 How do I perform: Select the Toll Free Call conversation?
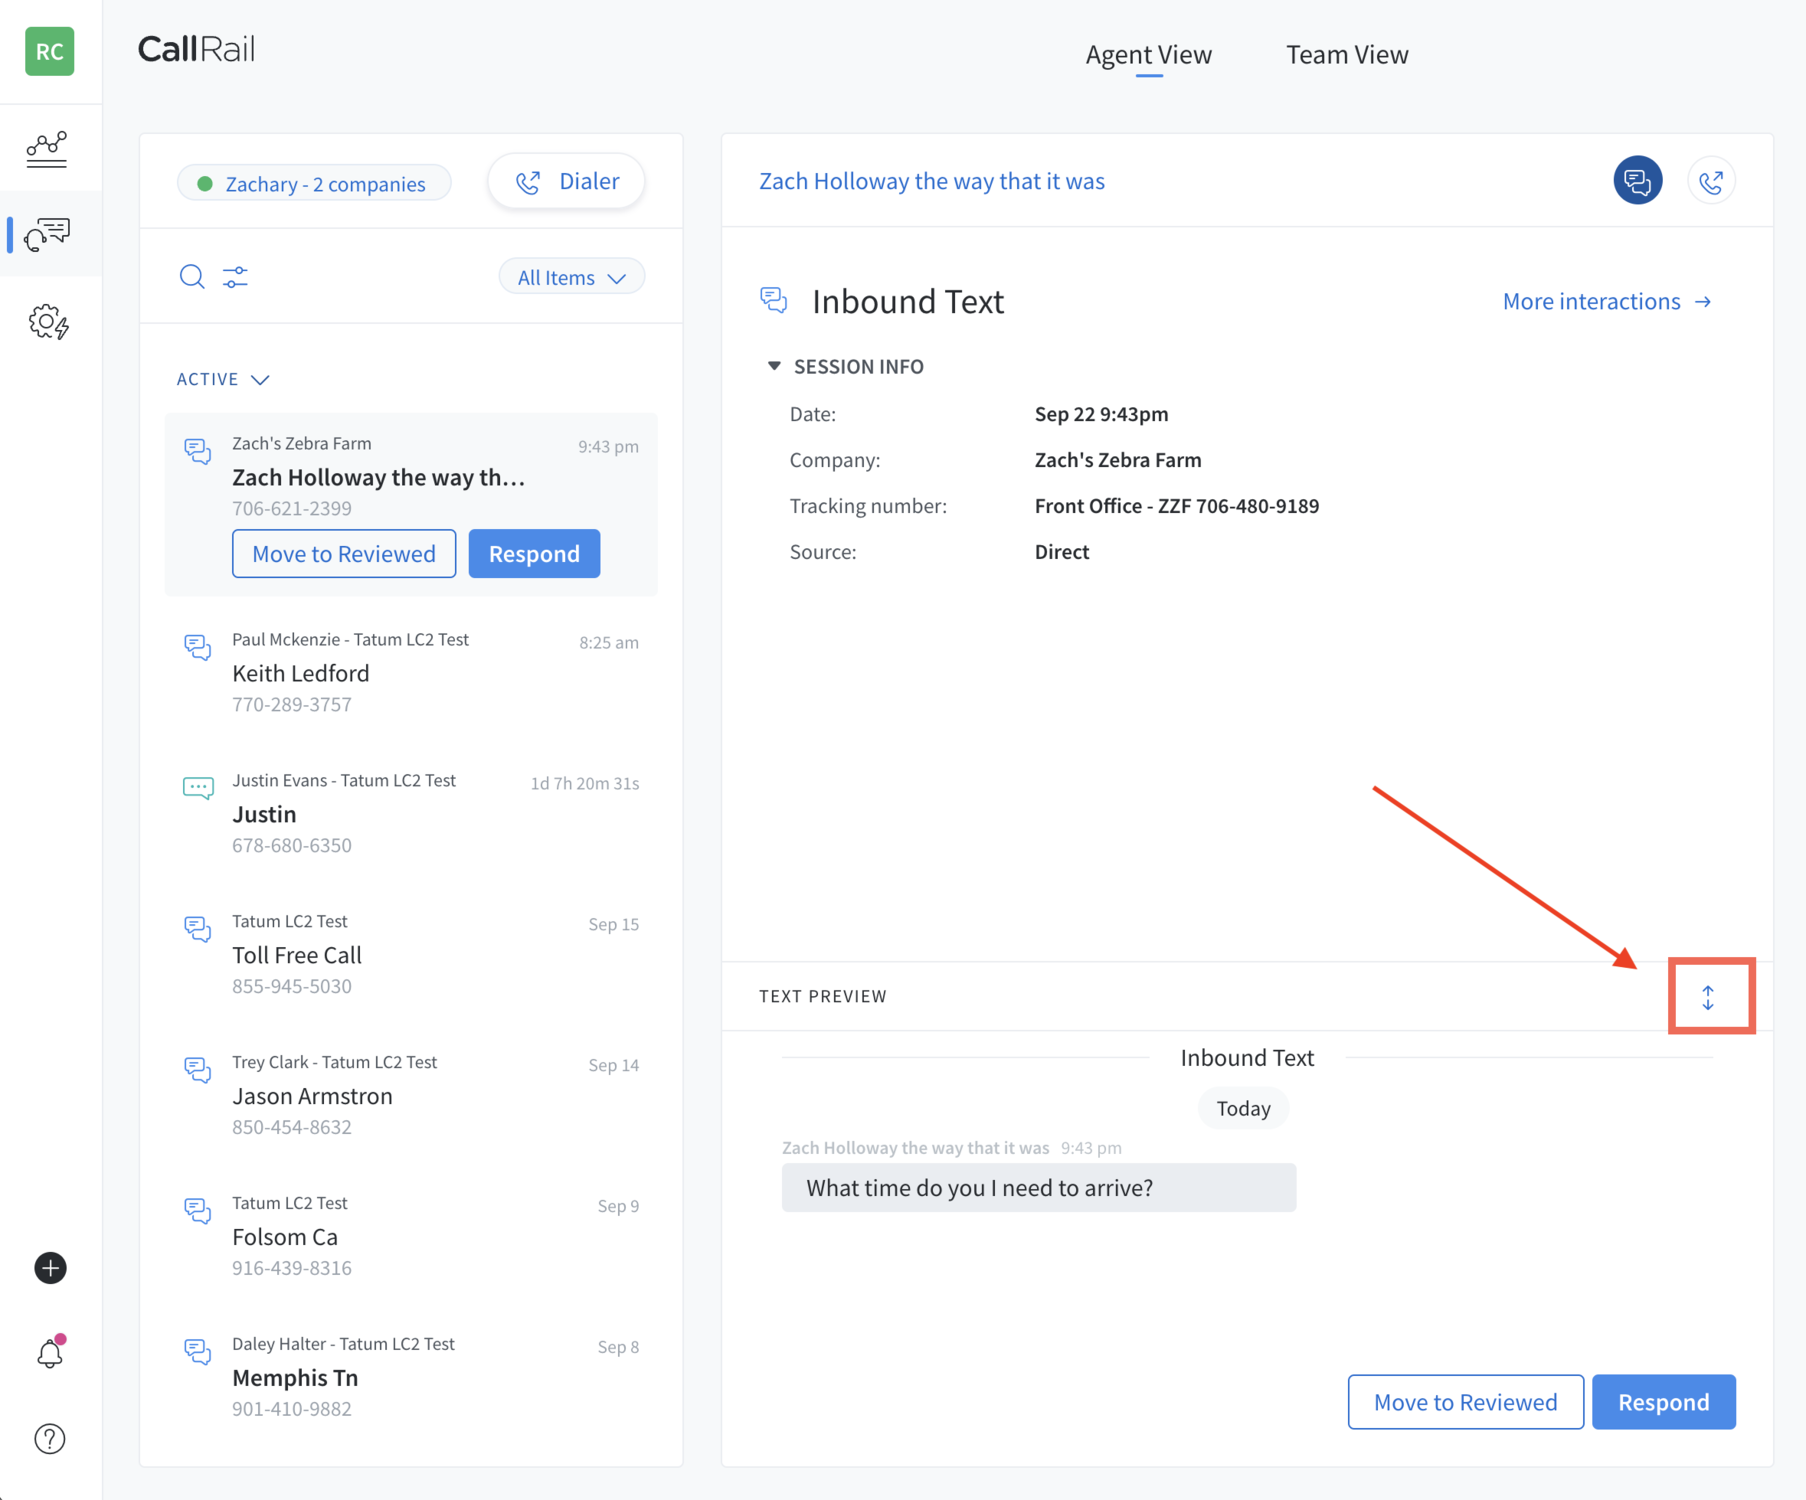(411, 954)
